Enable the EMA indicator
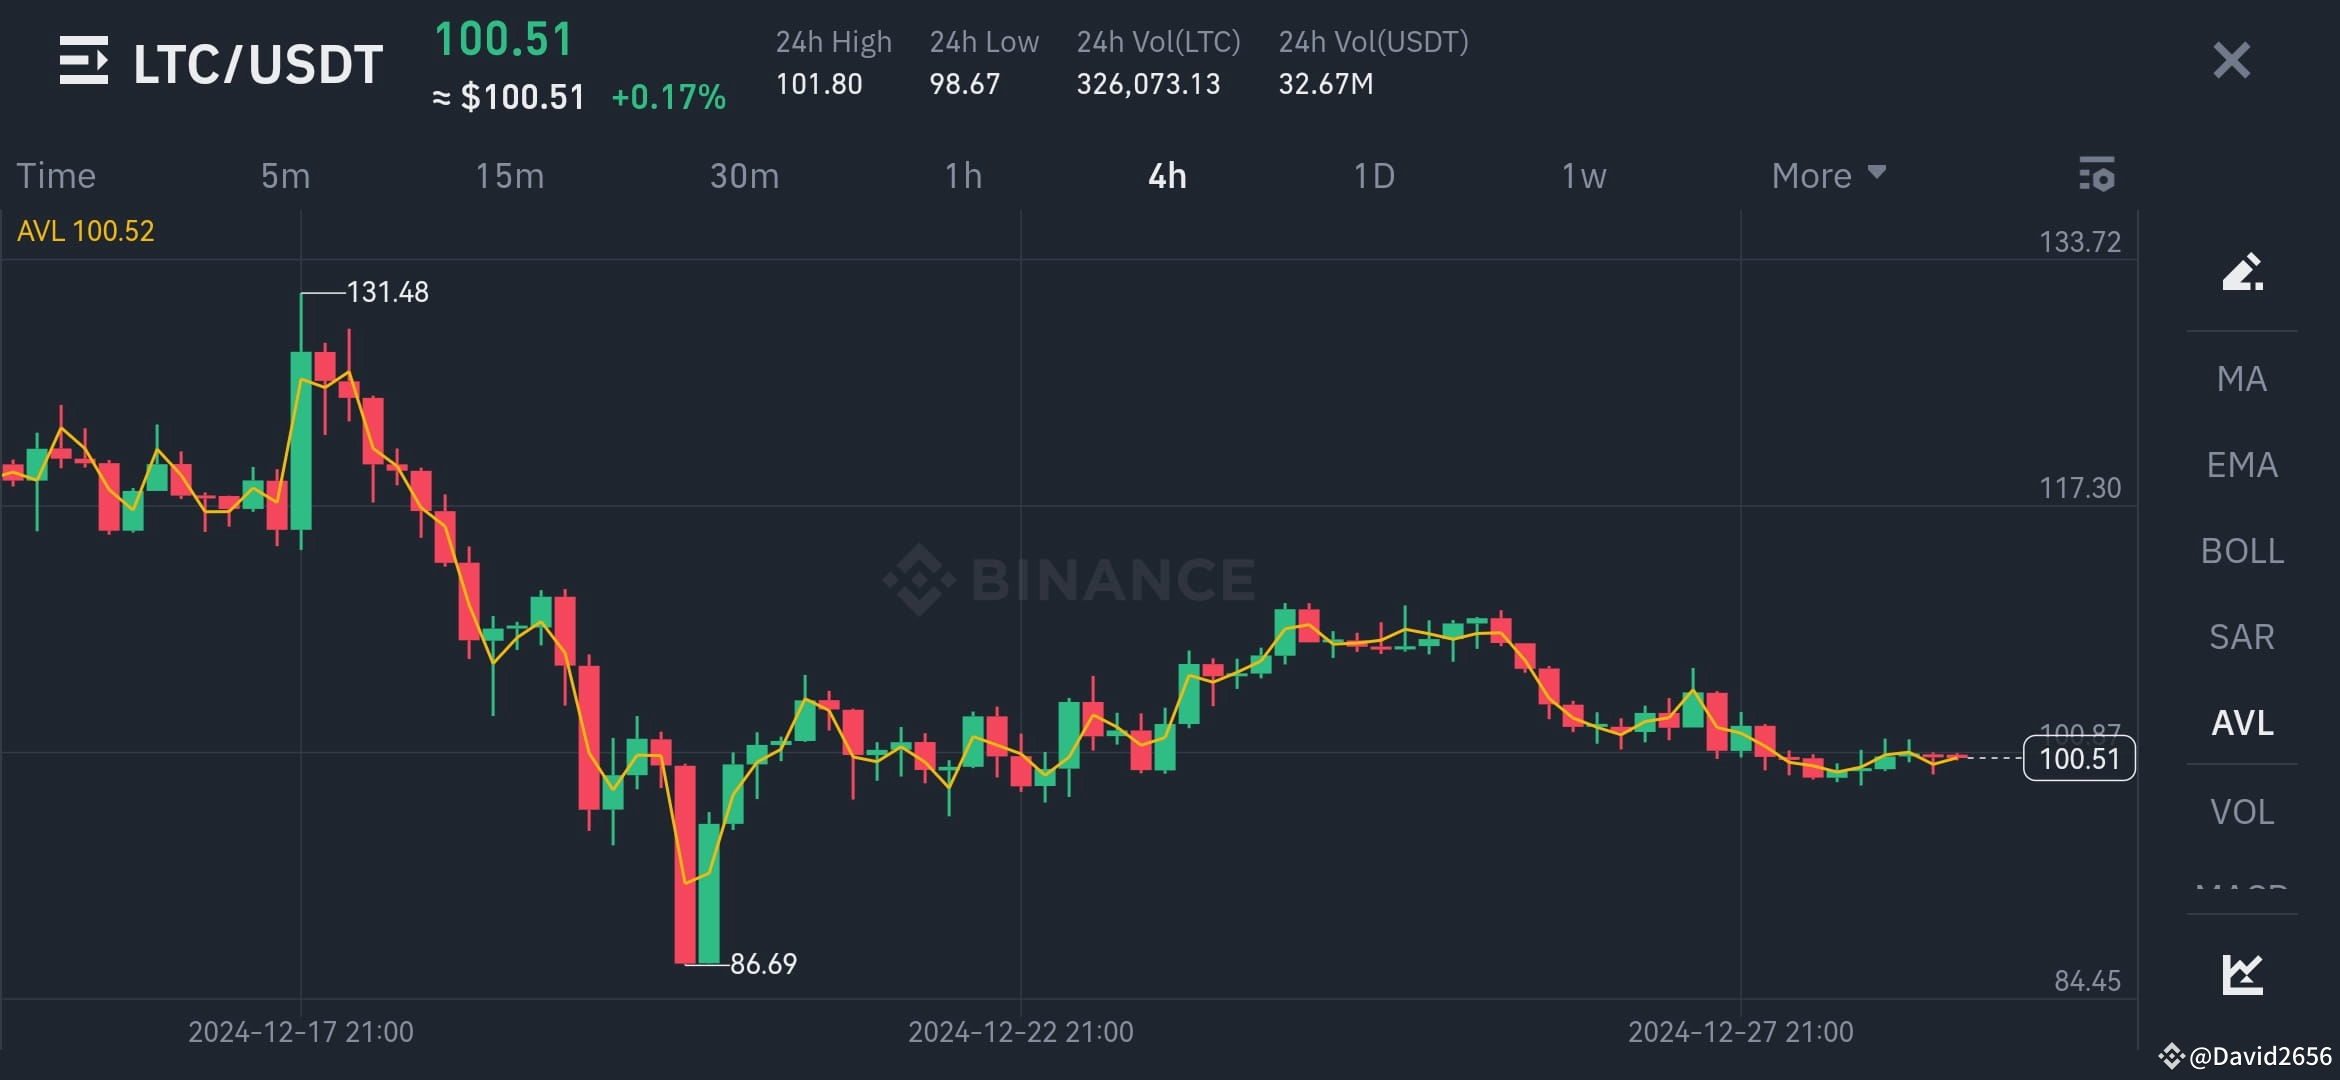2340x1080 pixels. click(2242, 464)
